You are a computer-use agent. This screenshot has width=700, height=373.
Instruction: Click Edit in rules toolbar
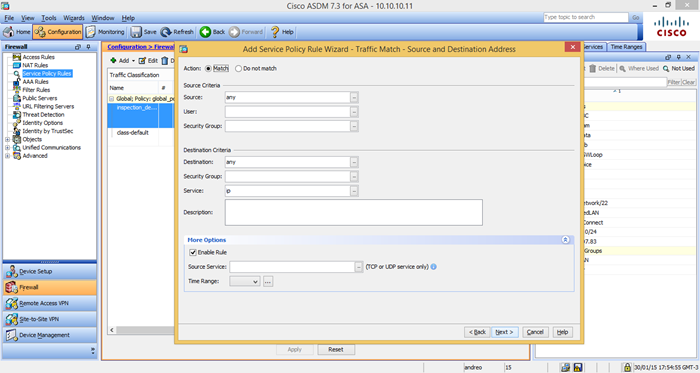[x=148, y=61]
